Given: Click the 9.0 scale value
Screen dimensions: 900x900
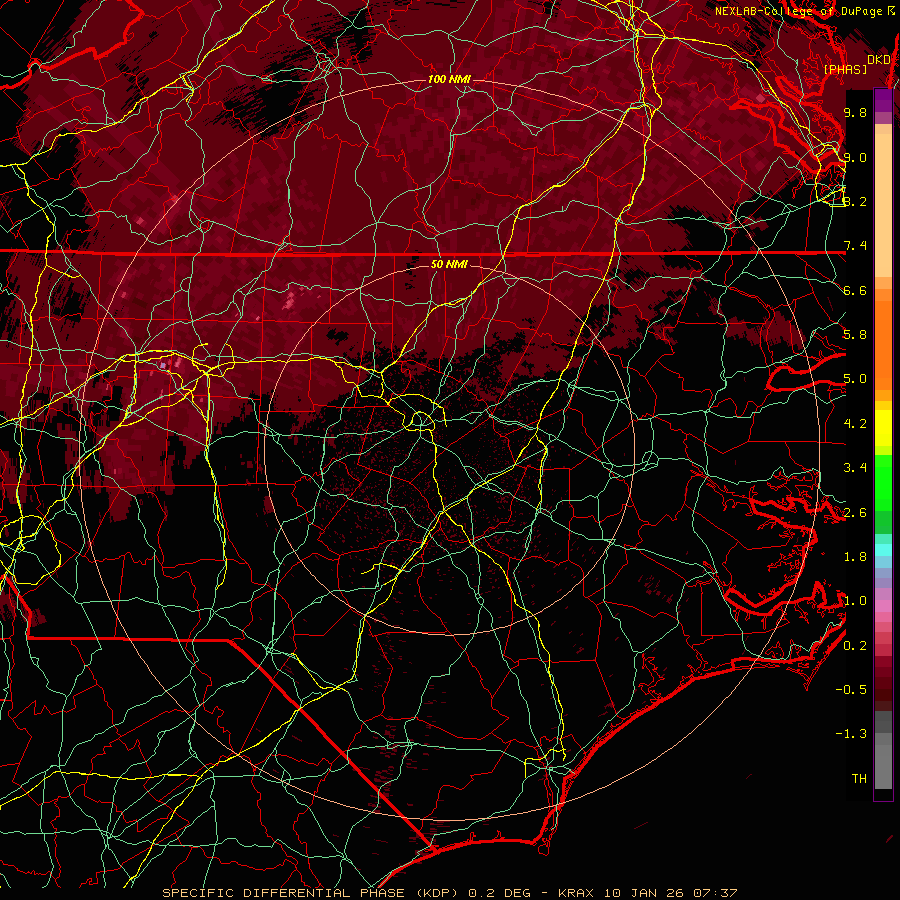Looking at the screenshot, I should tap(855, 157).
